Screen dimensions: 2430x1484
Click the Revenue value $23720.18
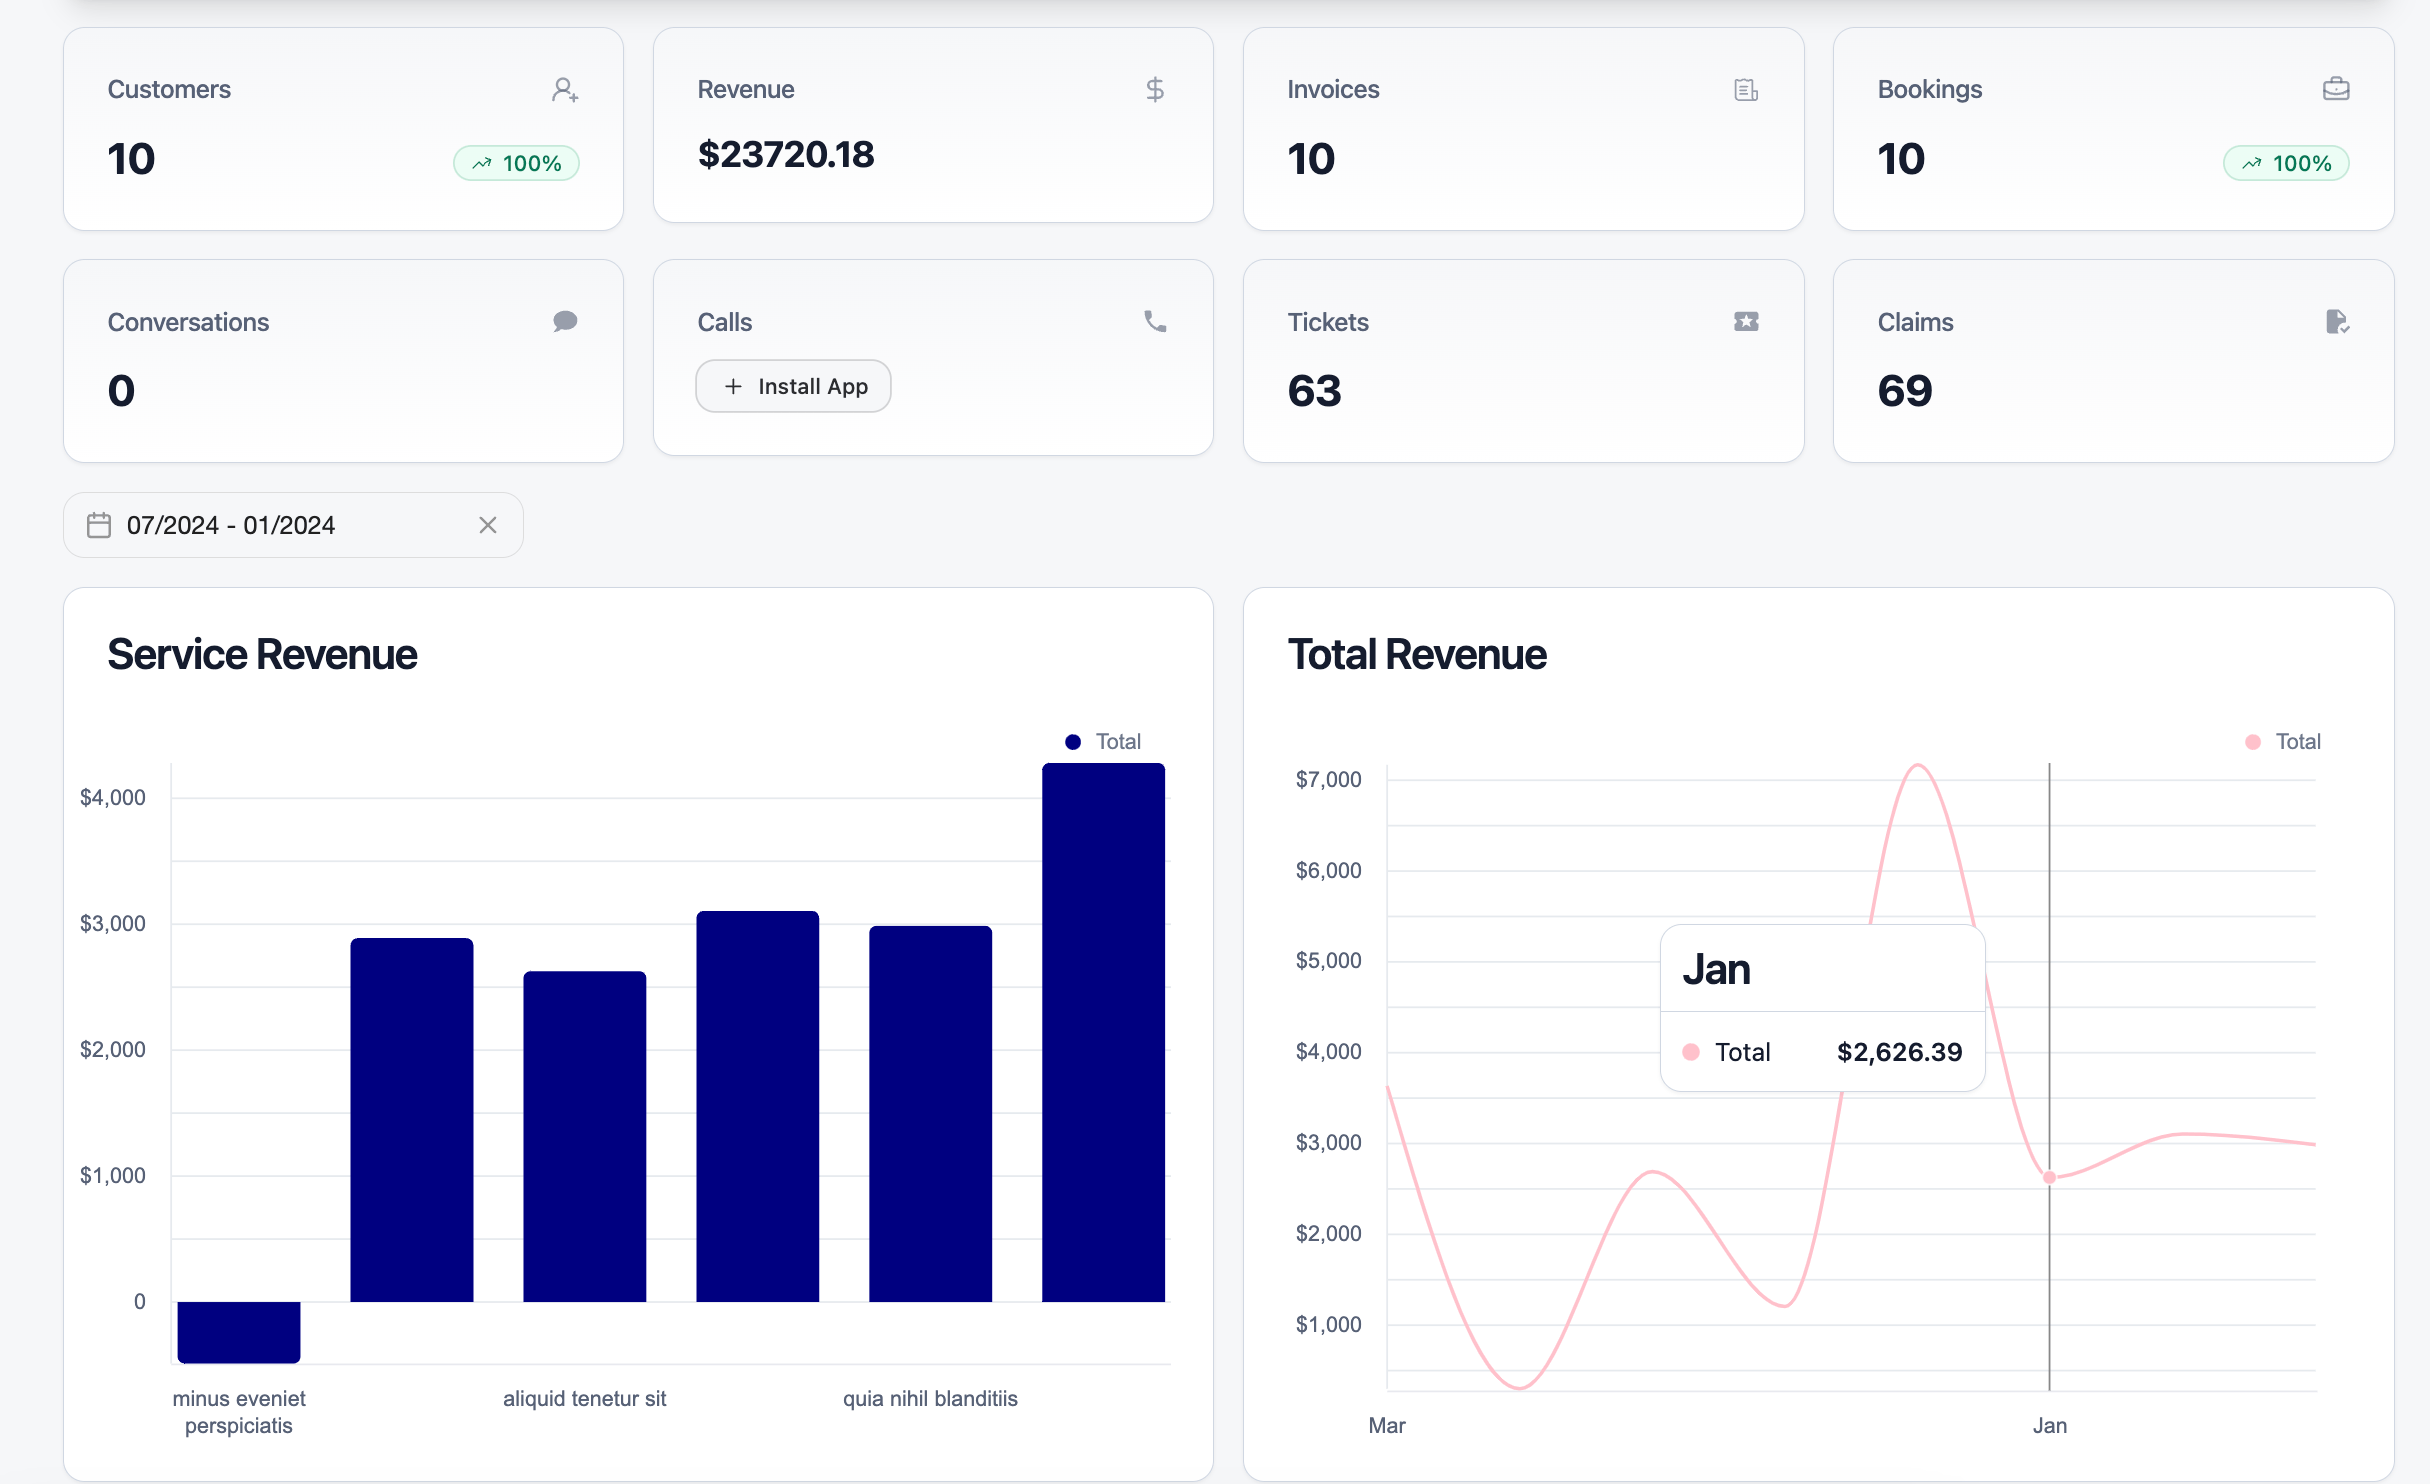(x=786, y=154)
